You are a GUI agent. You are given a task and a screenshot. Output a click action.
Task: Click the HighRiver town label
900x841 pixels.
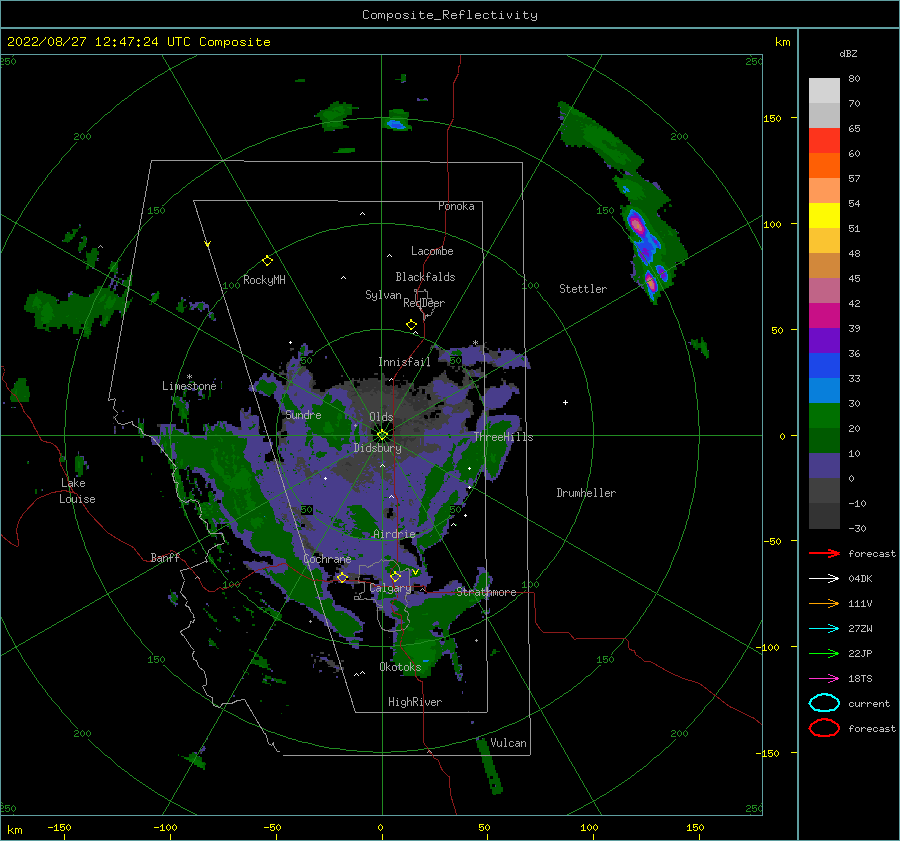pos(415,702)
